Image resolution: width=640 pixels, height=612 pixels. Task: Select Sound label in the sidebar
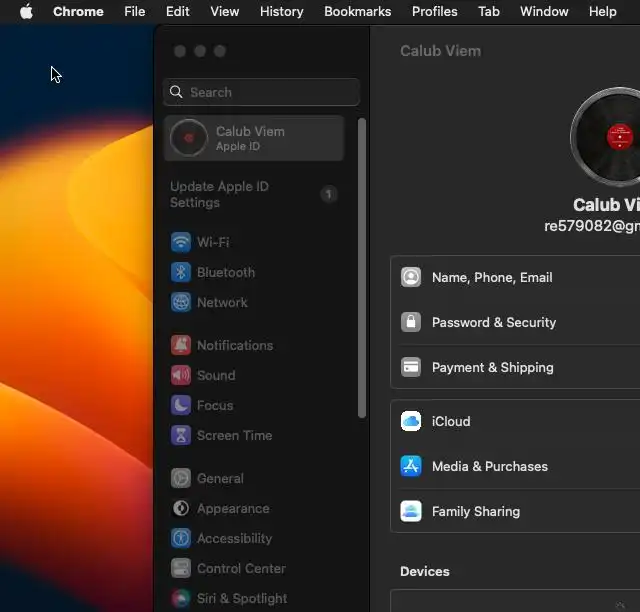tap(216, 375)
